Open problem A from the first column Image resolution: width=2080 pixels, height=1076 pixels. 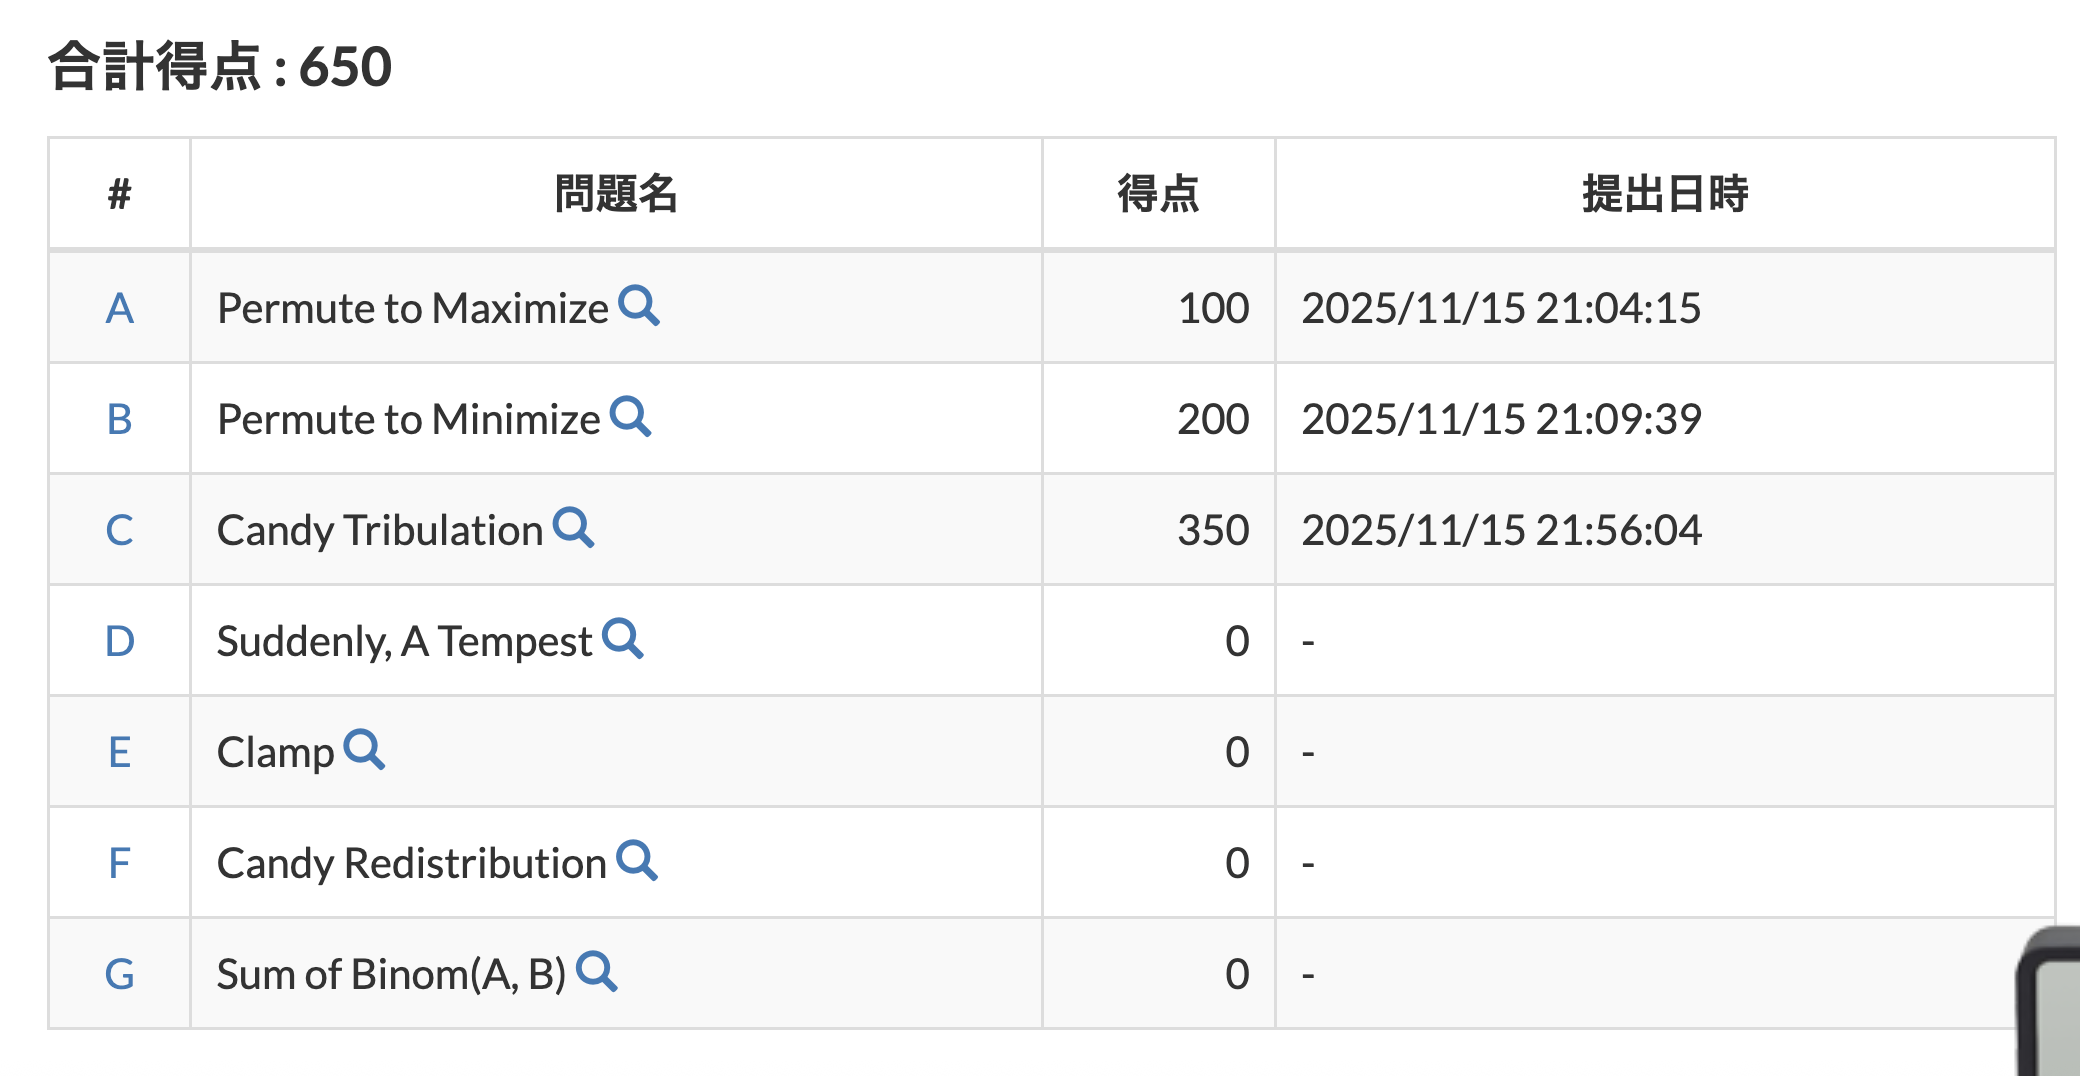coord(119,309)
